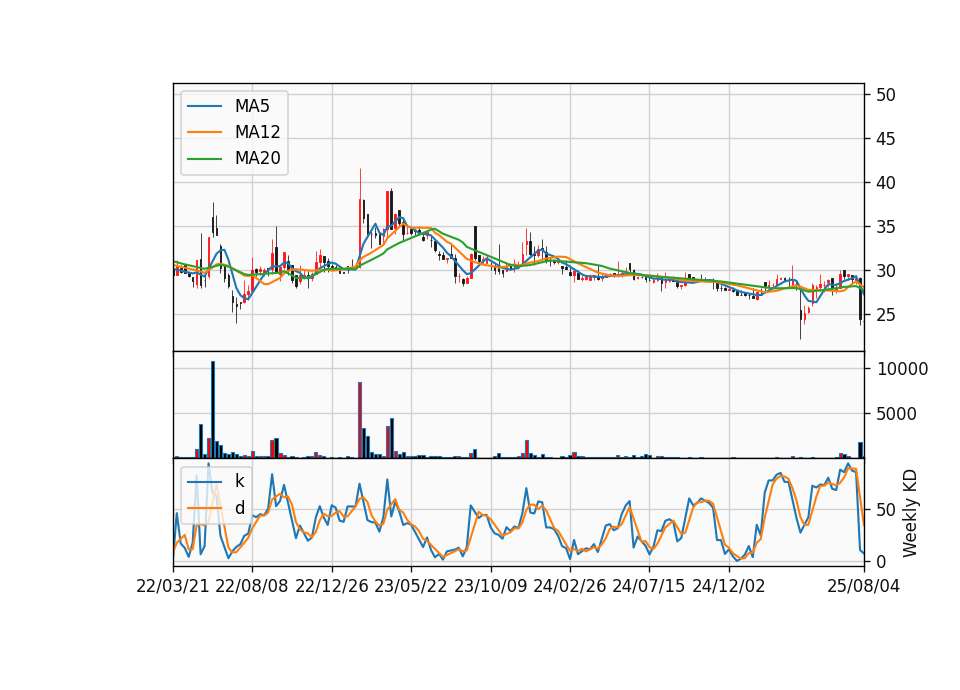Image resolution: width=960 pixels, height=690 pixels.
Task: Click the orange MA12 legend line sample
Action: (x=204, y=132)
